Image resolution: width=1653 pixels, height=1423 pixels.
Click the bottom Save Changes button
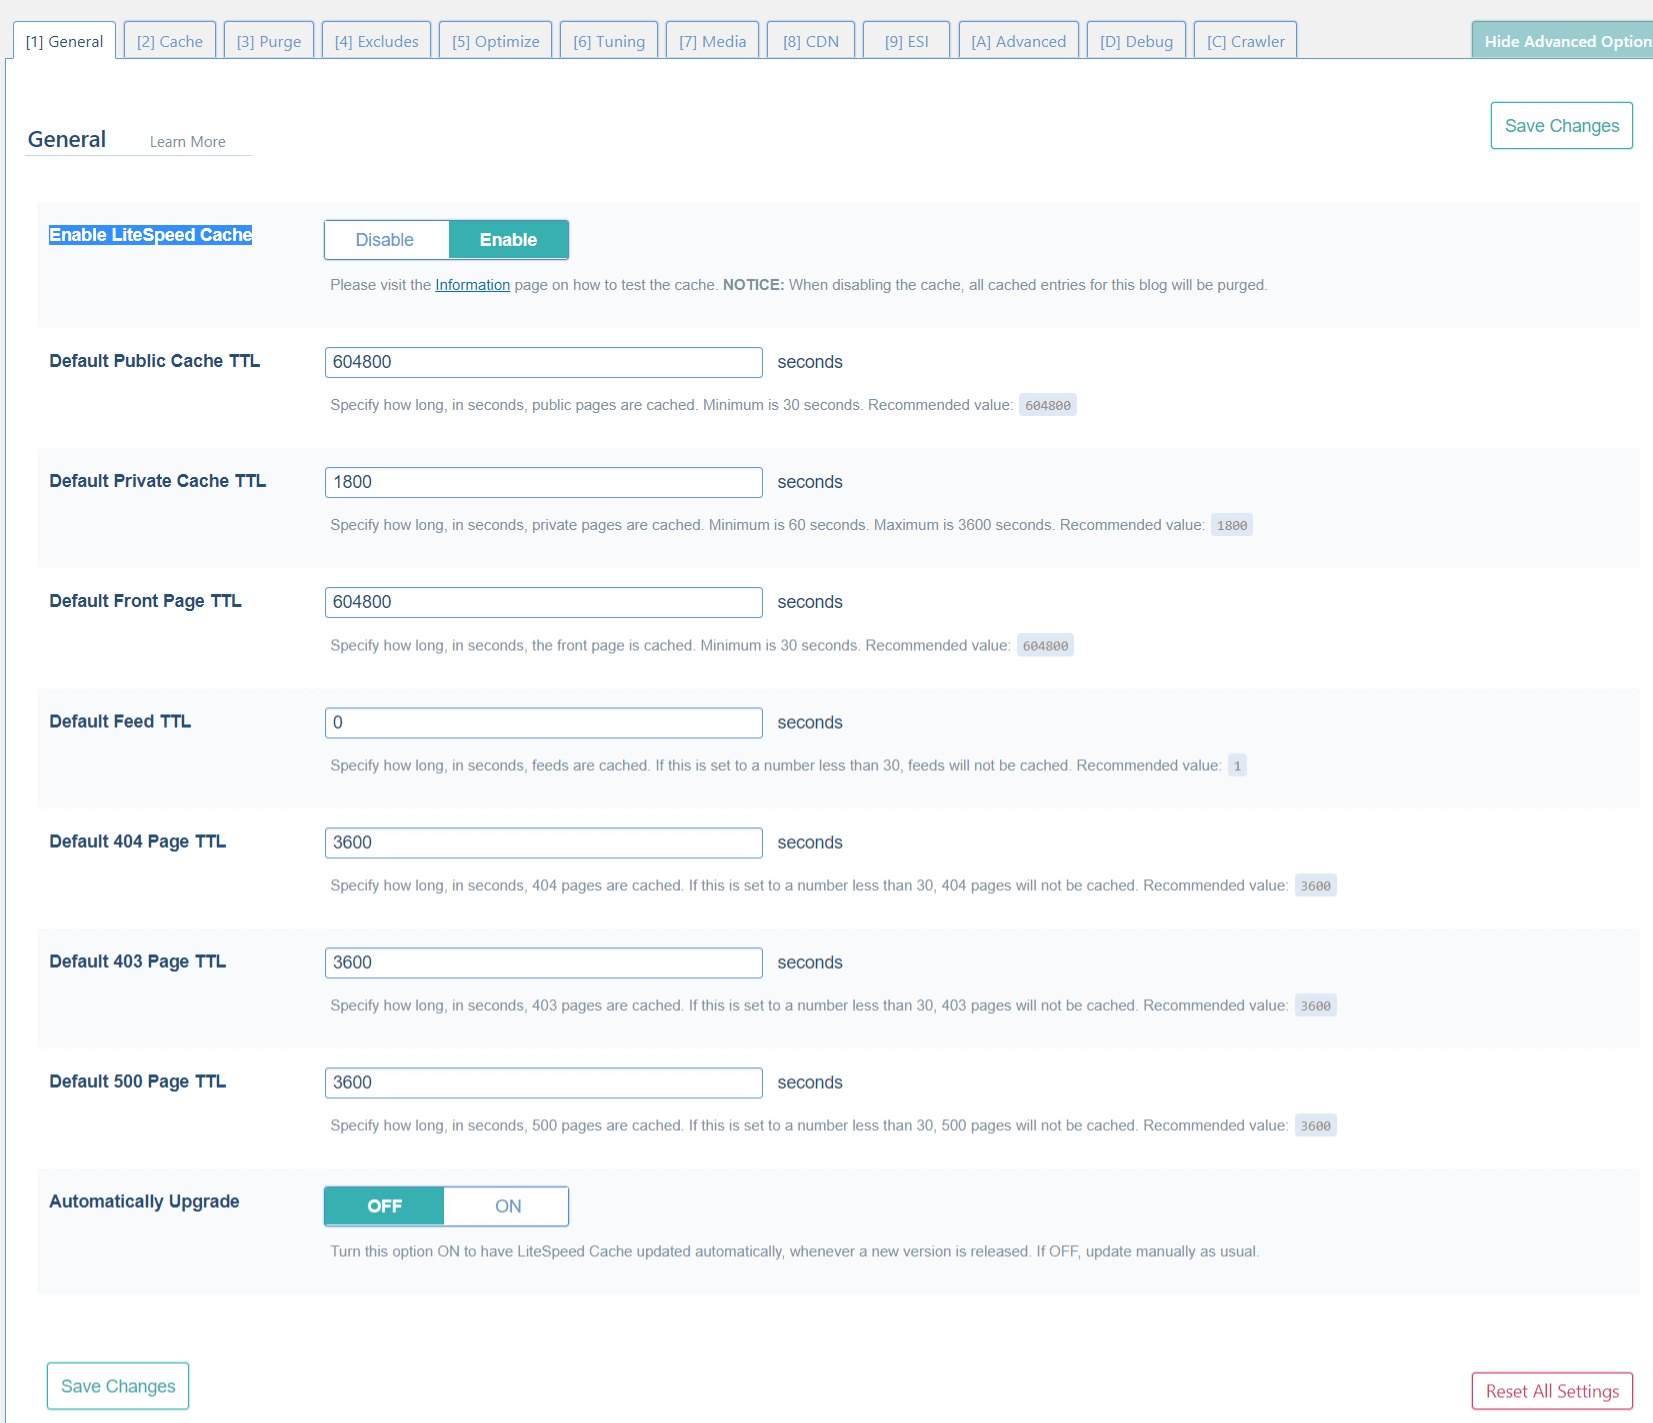coord(118,1386)
